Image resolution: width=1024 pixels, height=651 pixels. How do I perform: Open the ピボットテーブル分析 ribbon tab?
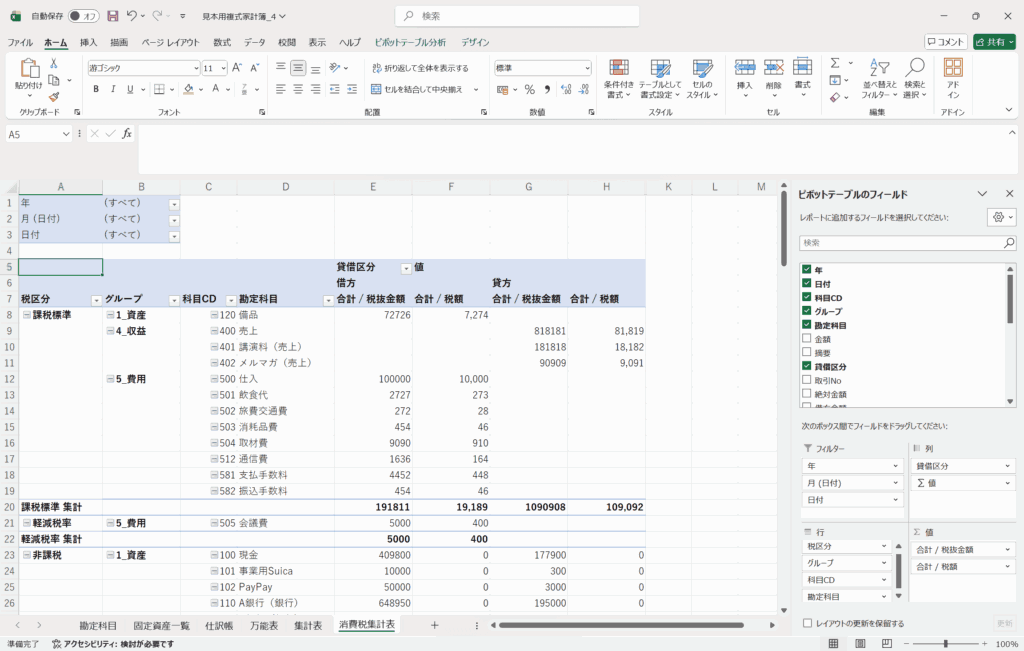[409, 42]
